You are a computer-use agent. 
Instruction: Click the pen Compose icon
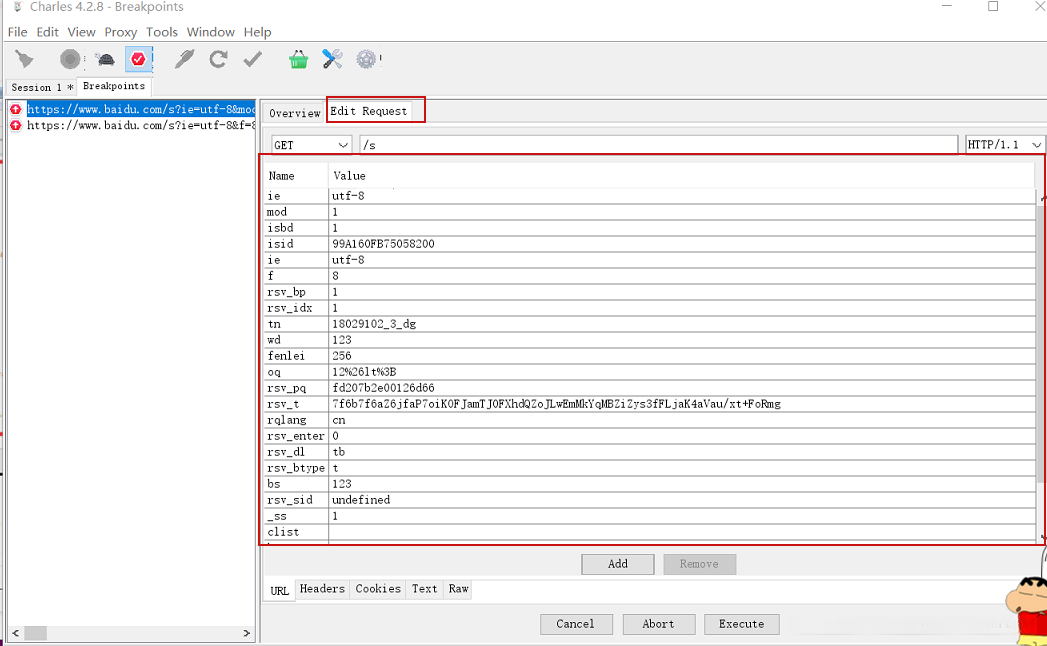[x=184, y=59]
